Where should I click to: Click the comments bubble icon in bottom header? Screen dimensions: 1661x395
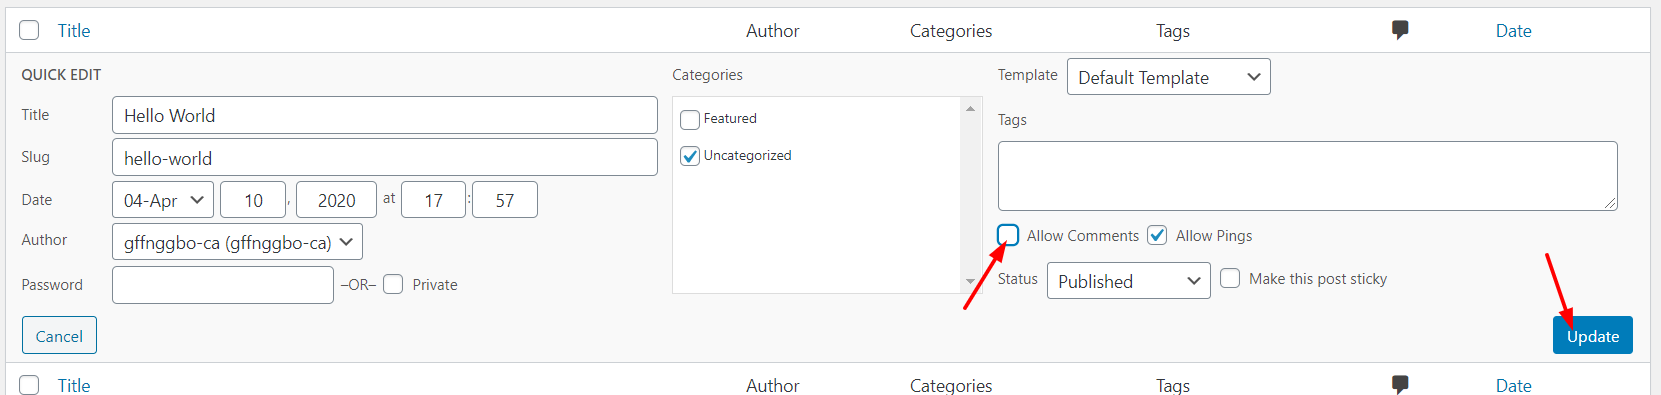click(x=1400, y=384)
